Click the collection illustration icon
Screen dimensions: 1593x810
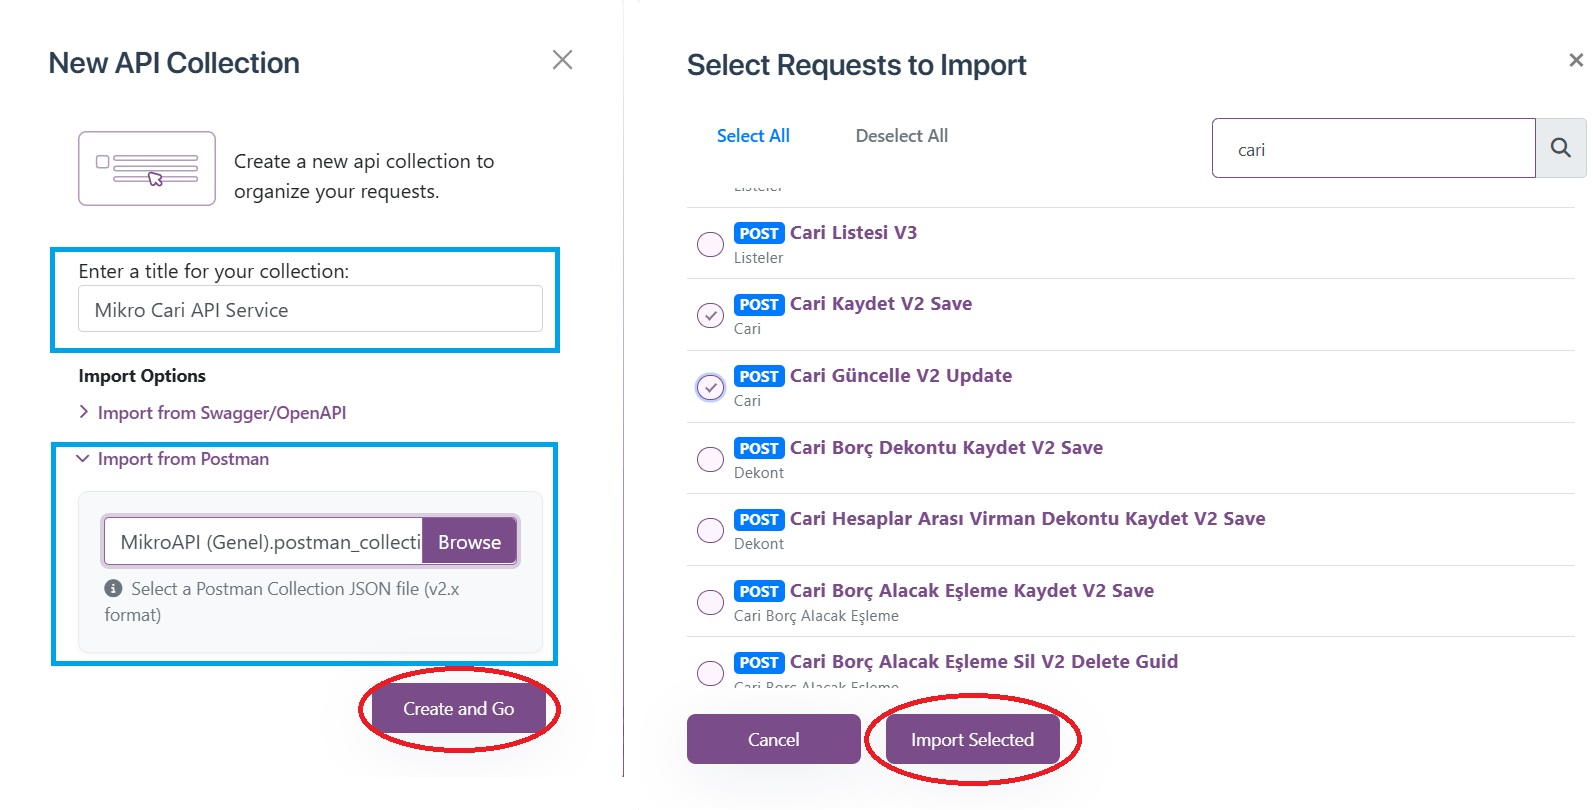(x=147, y=168)
